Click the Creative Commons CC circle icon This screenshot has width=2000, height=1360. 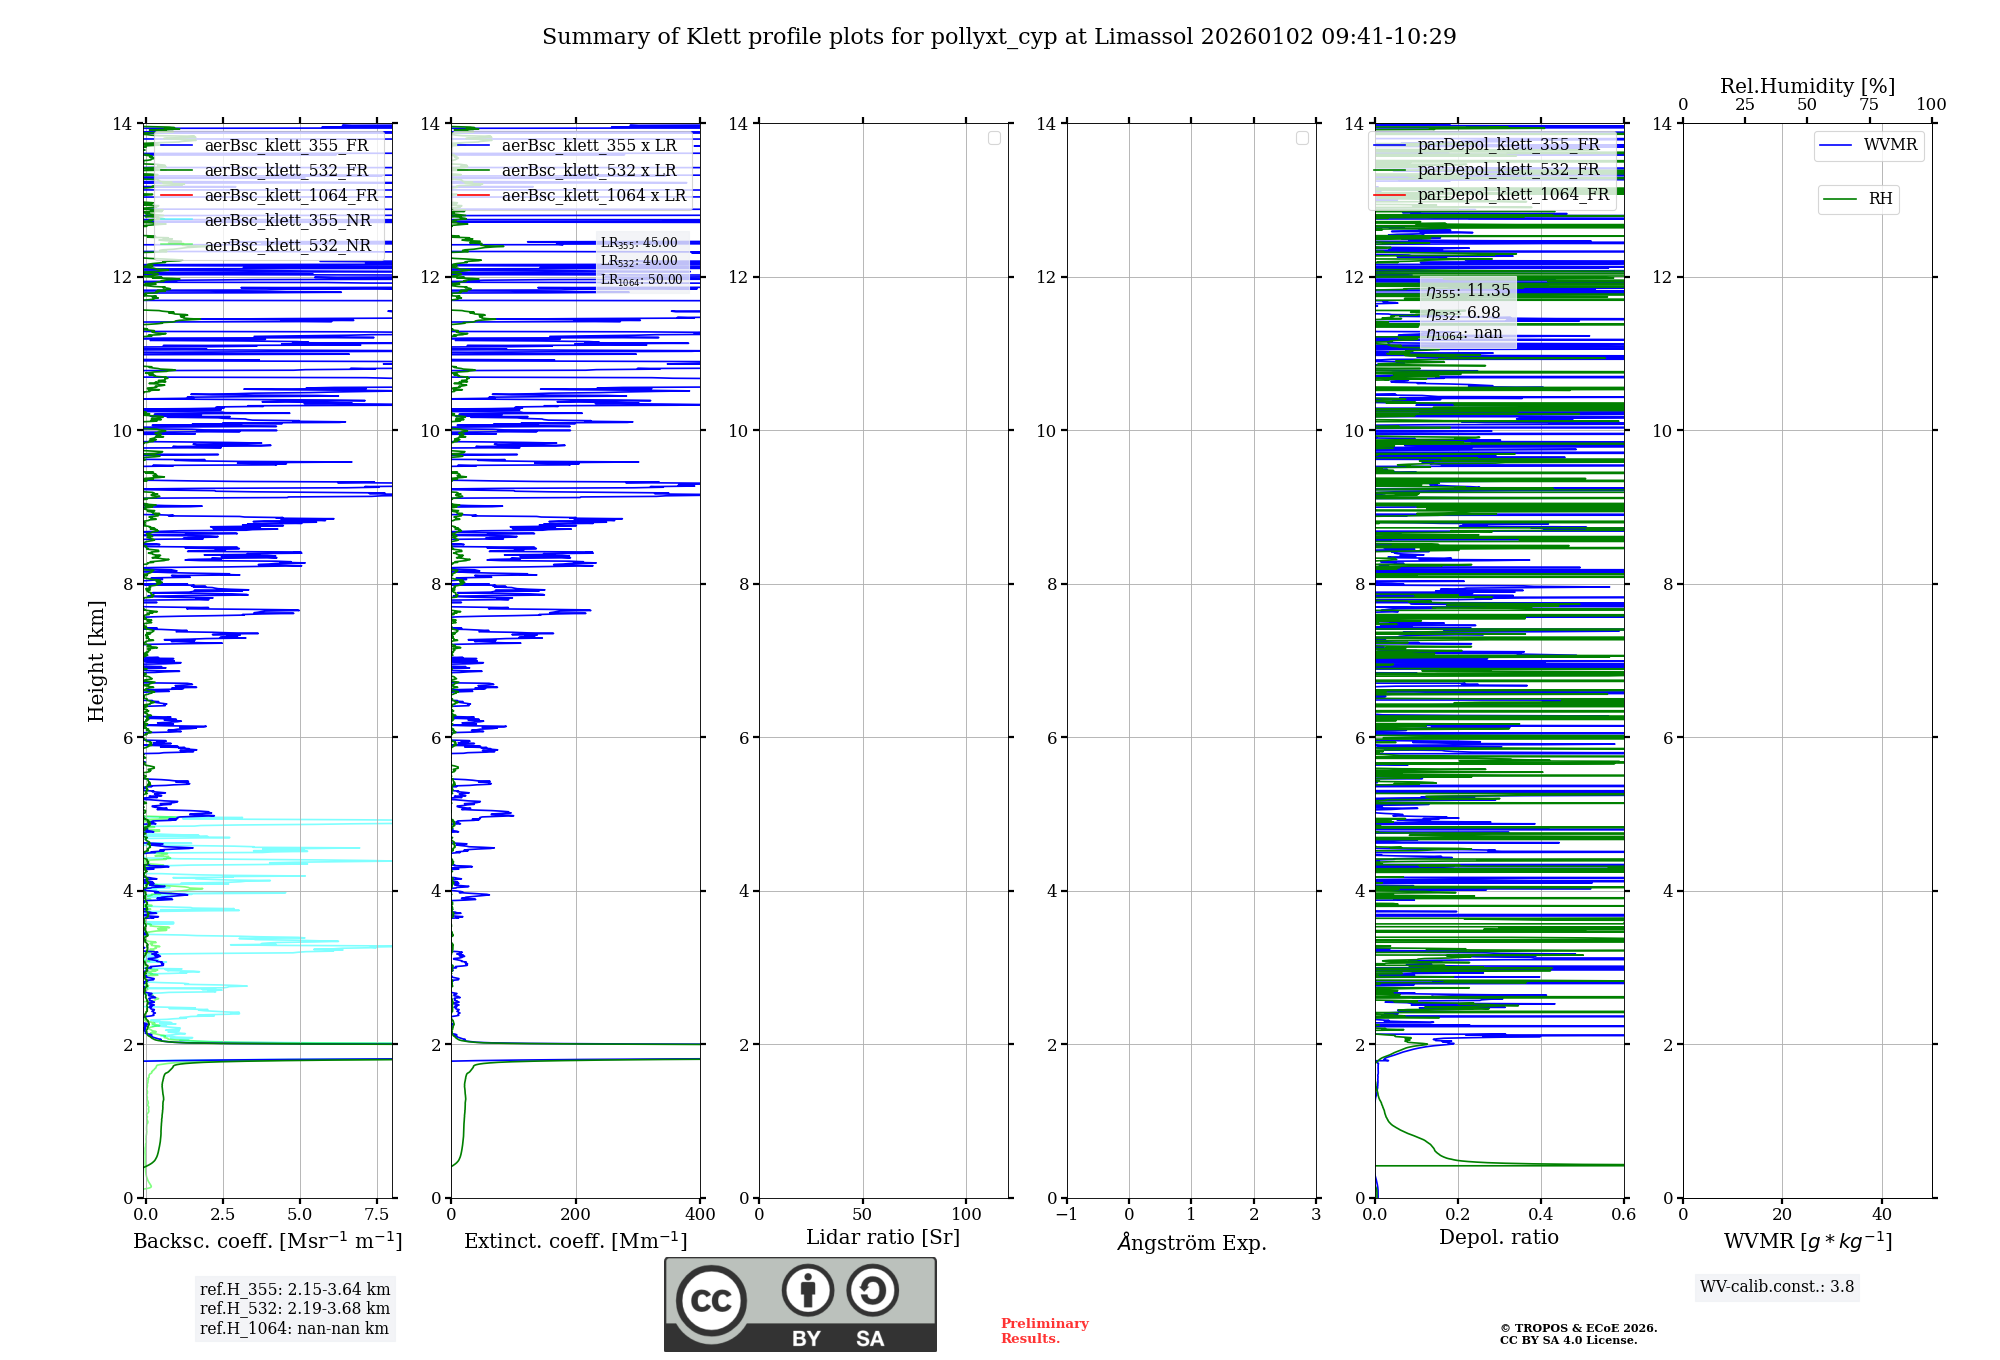click(x=711, y=1301)
